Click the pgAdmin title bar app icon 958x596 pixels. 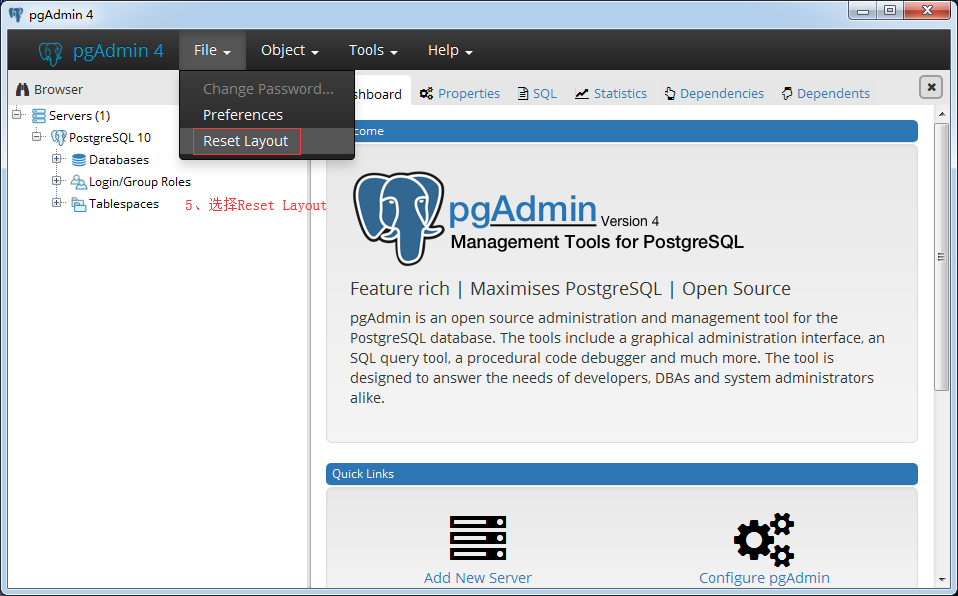(x=16, y=14)
